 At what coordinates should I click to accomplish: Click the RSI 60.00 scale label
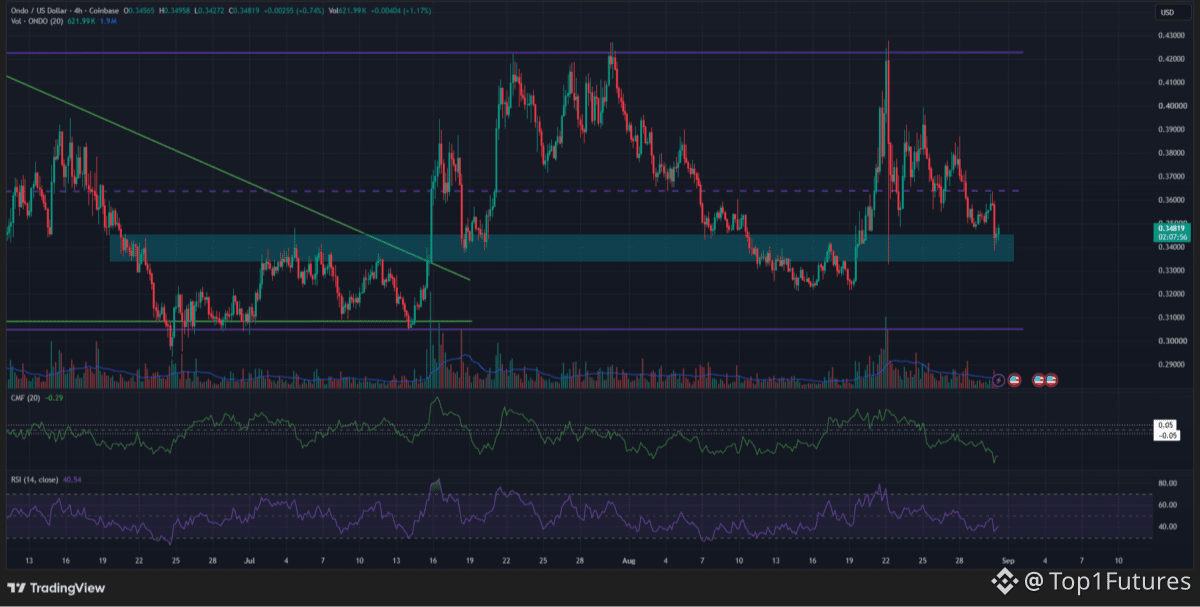click(1166, 504)
